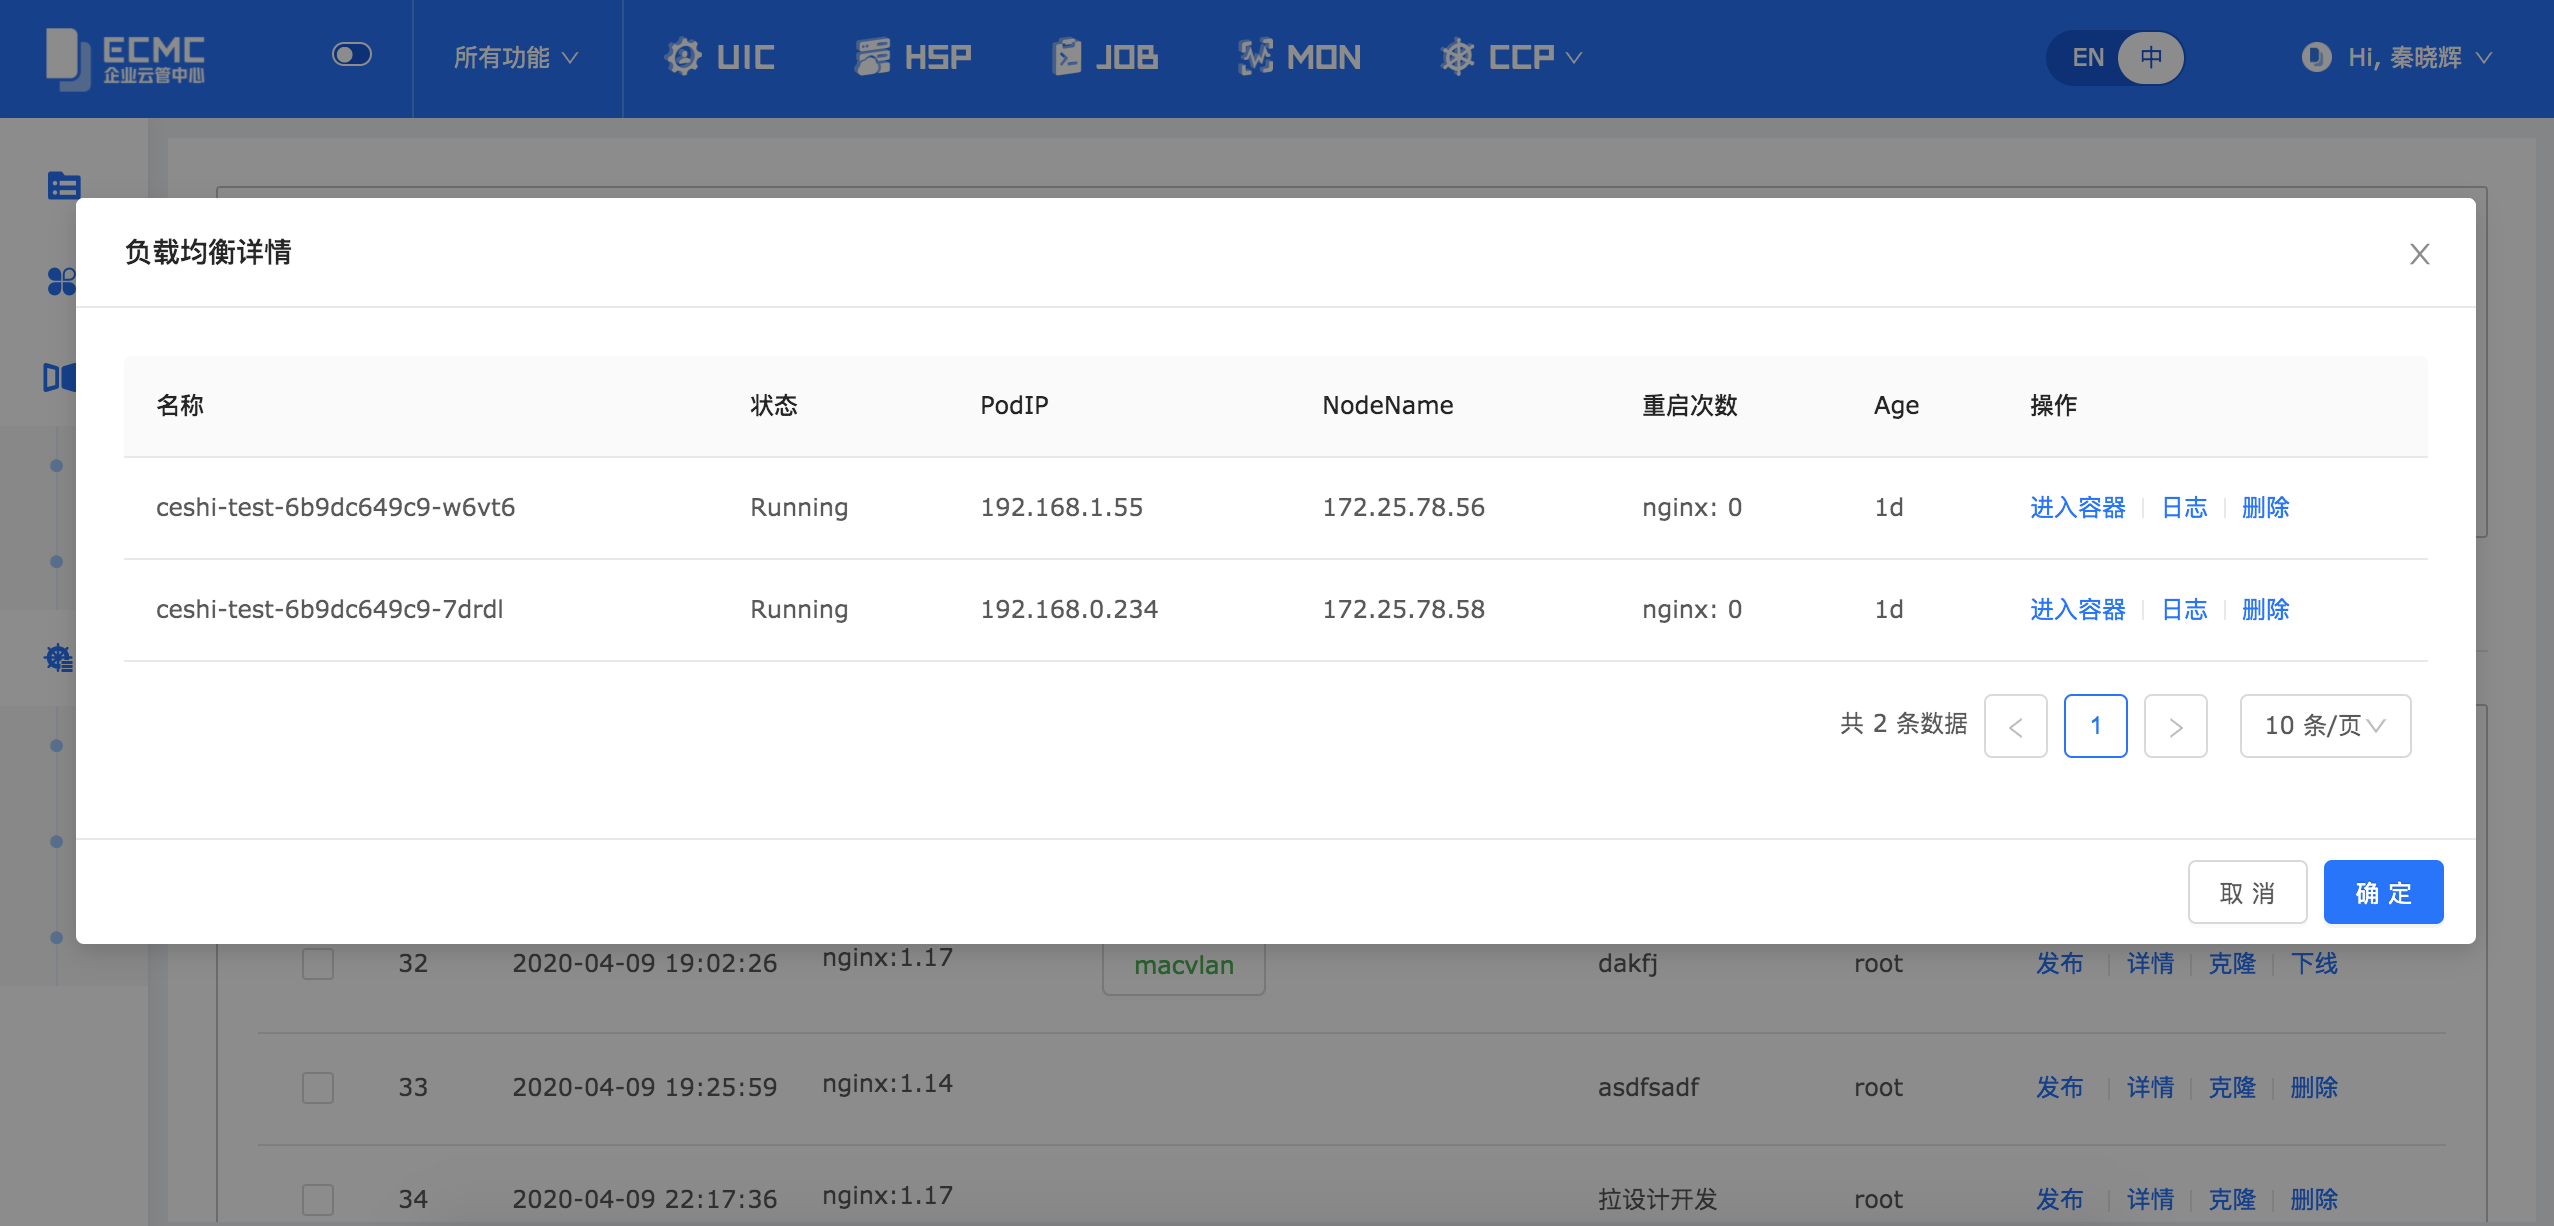
Task: Check the checkbox for row 33
Action: pos(318,1087)
